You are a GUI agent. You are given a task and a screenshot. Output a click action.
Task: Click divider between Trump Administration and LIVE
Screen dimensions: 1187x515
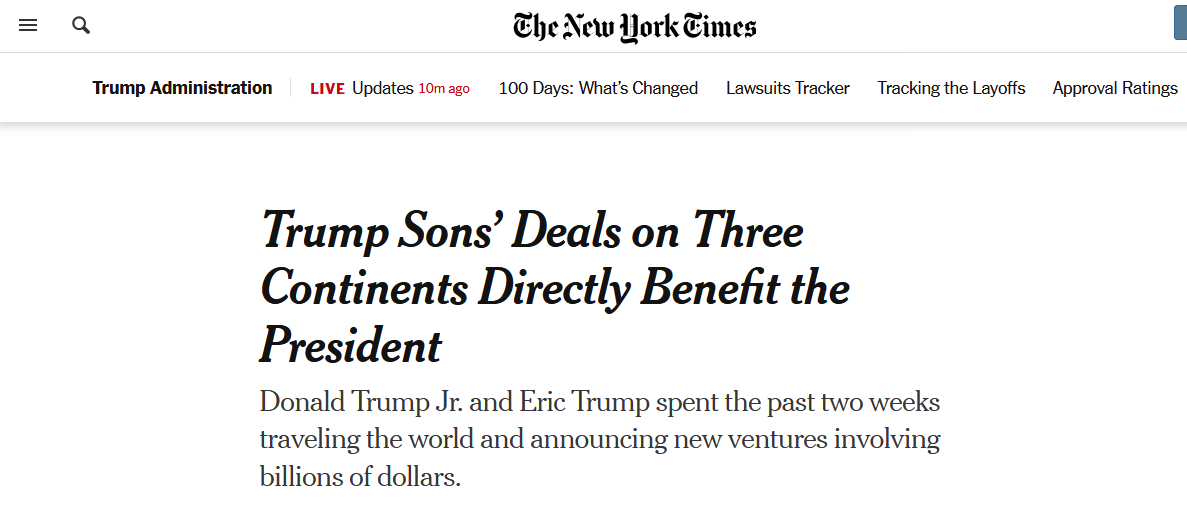(291, 88)
